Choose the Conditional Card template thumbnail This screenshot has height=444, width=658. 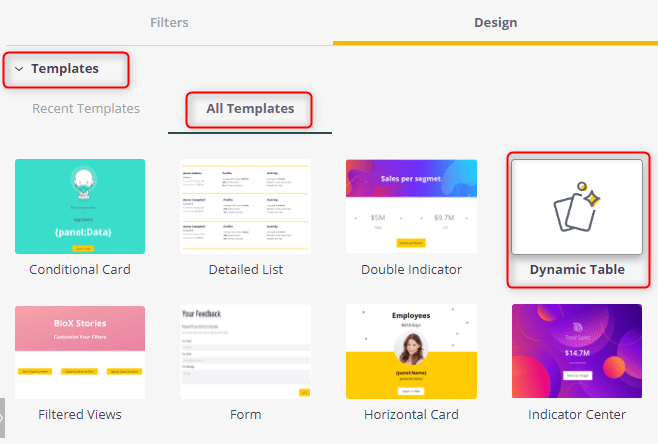80,206
